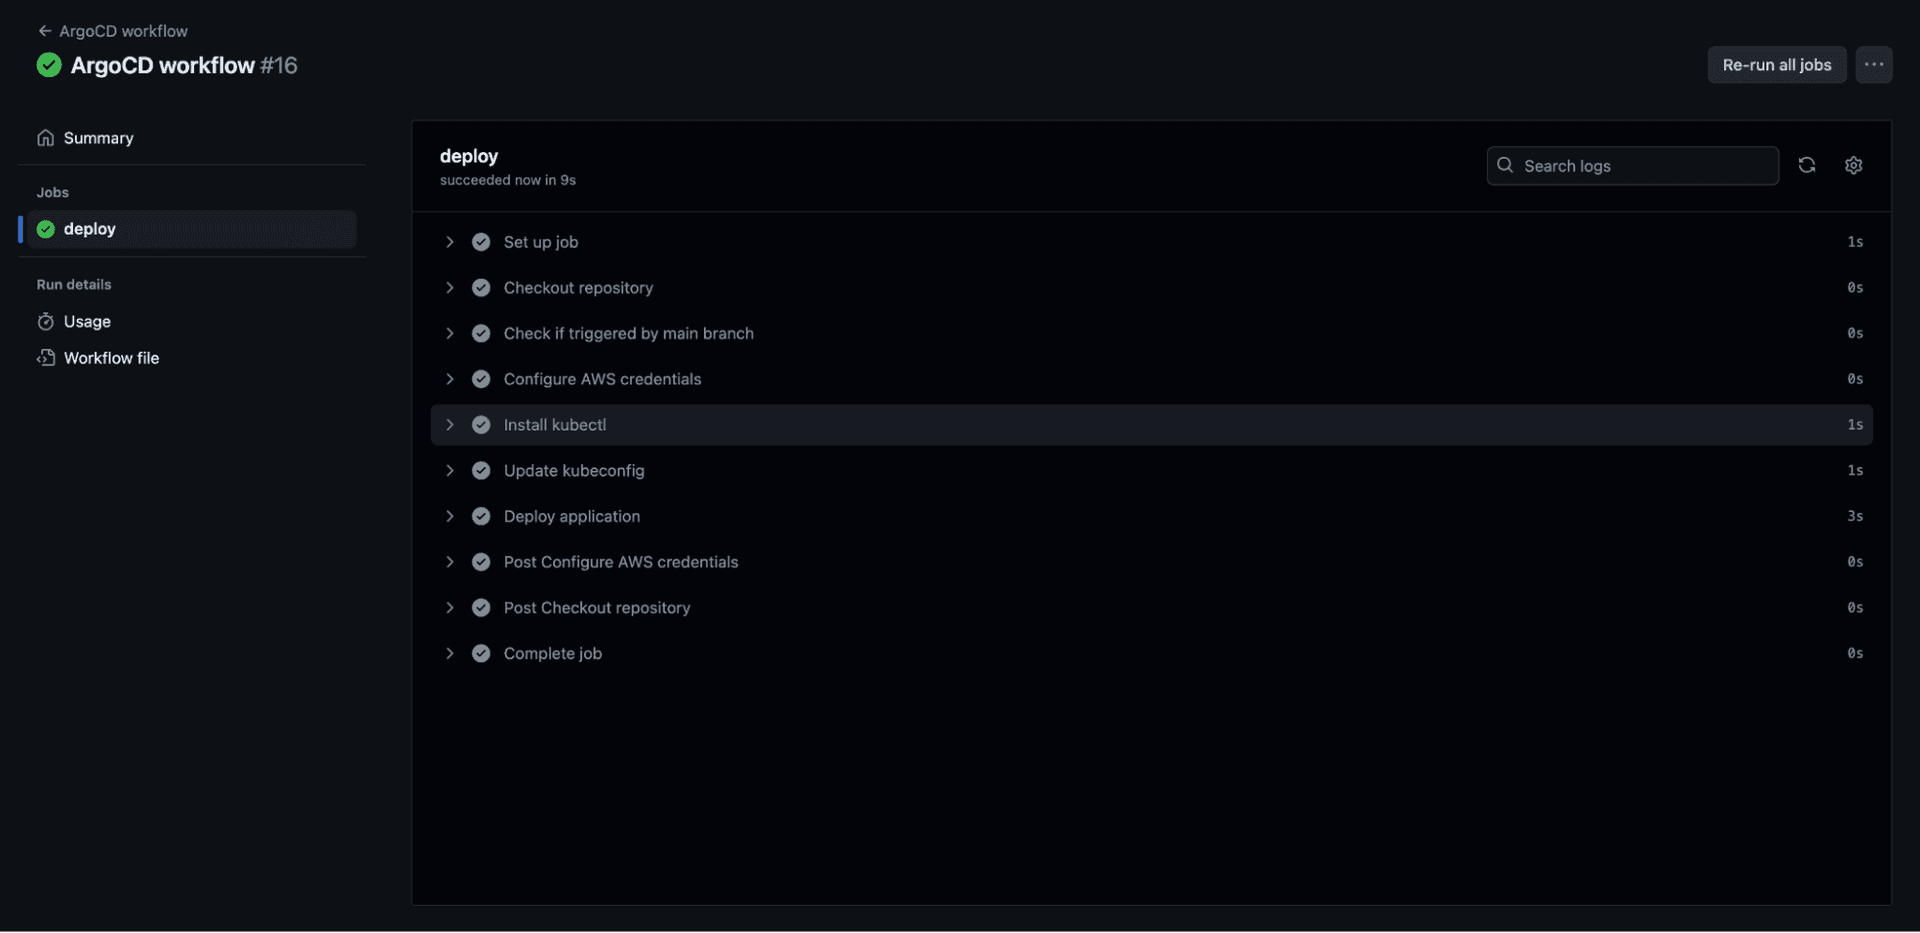Select the Summary sidebar item
Image resolution: width=1920 pixels, height=933 pixels.
(x=98, y=138)
